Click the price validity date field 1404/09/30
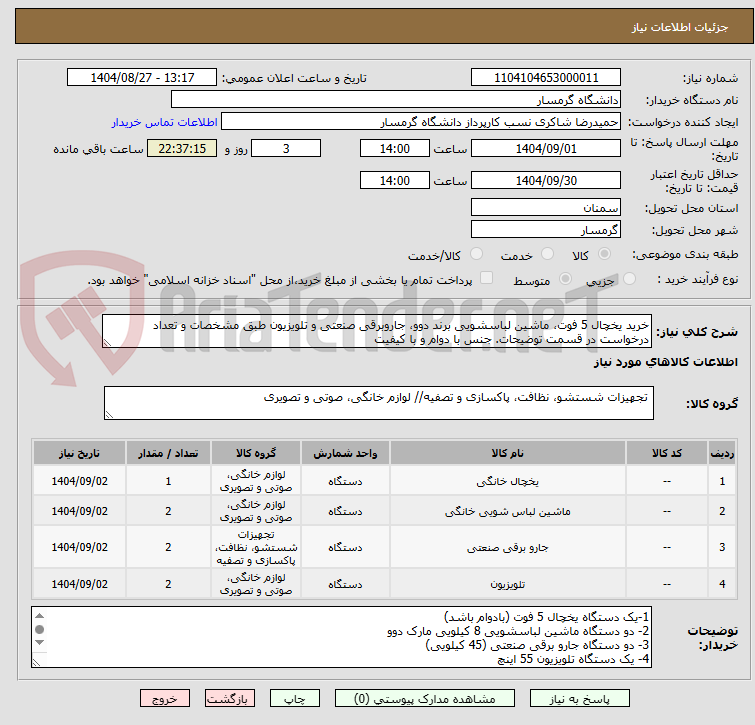Viewport: 755px width, 725px height. (546, 180)
